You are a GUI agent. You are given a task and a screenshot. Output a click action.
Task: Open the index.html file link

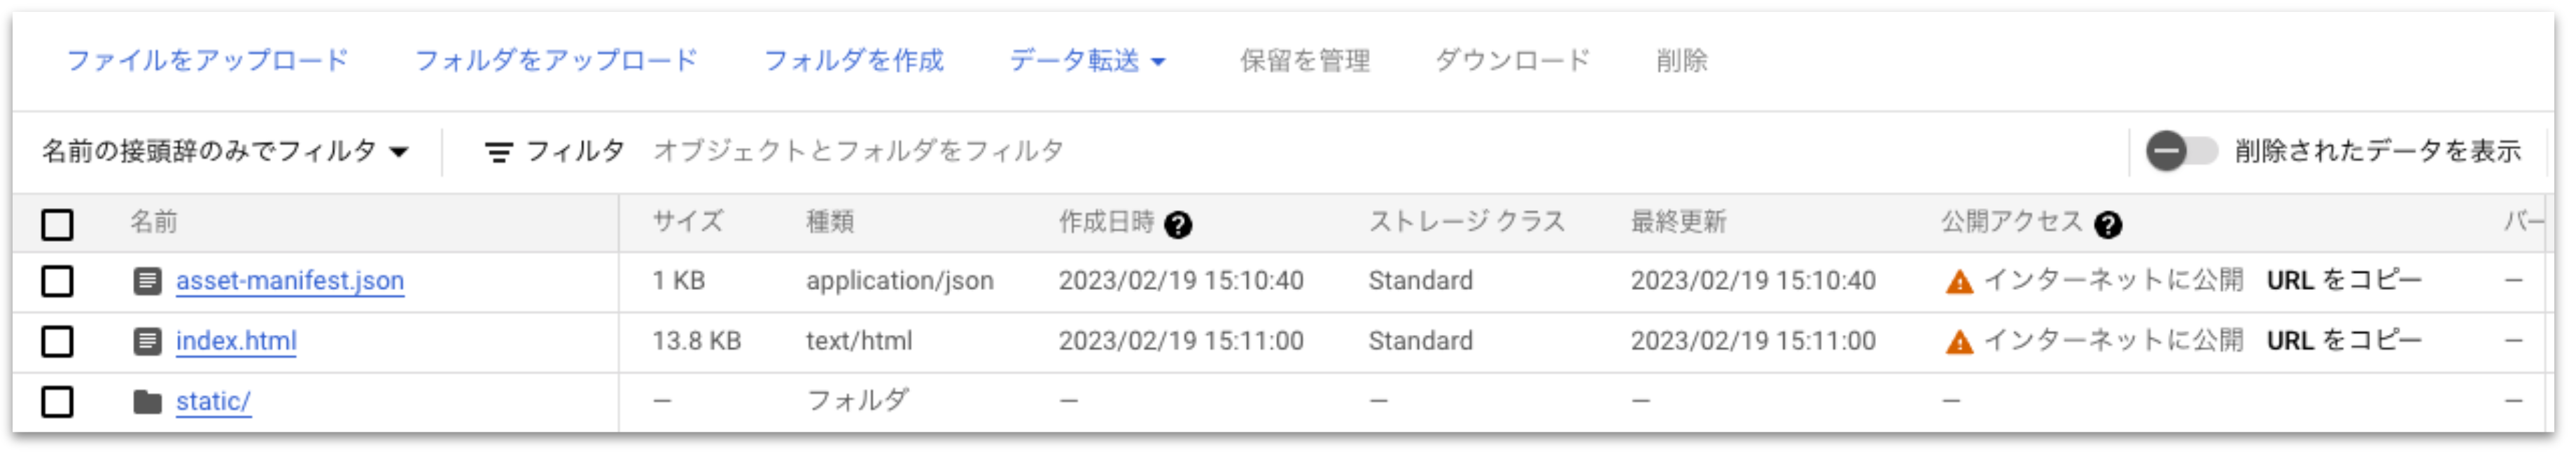point(236,341)
